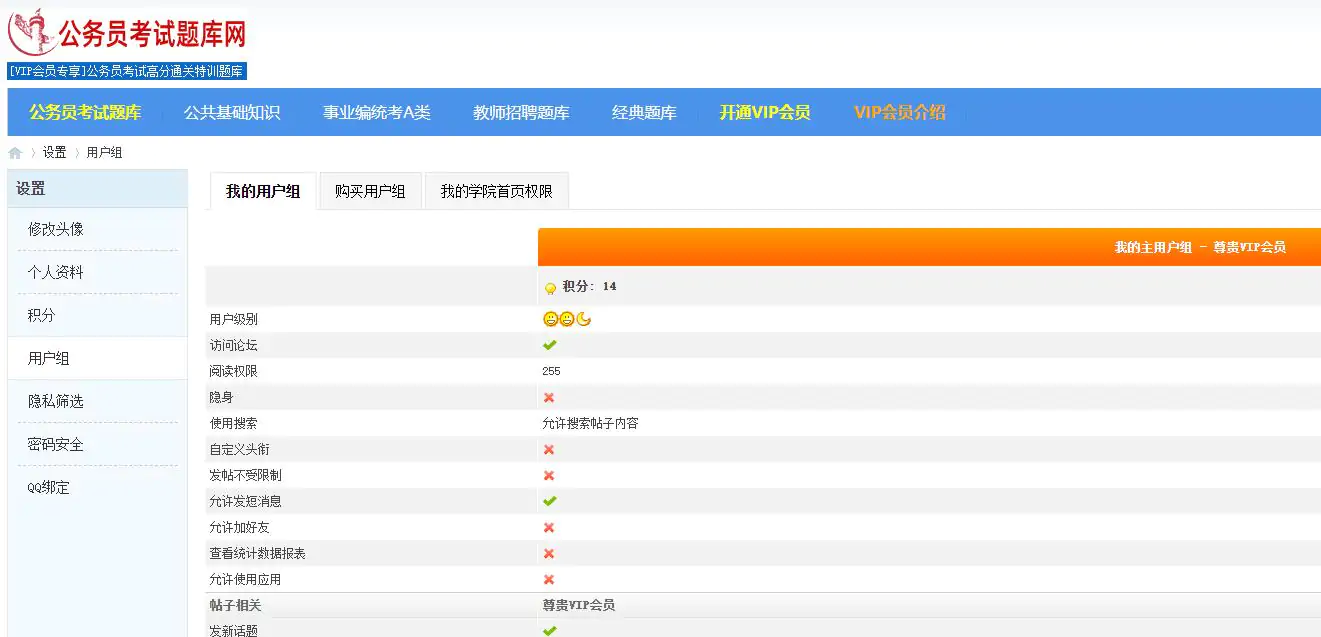Image resolution: width=1321 pixels, height=637 pixels.
Task: Click the 允许发短消息 row label
Action: click(245, 501)
